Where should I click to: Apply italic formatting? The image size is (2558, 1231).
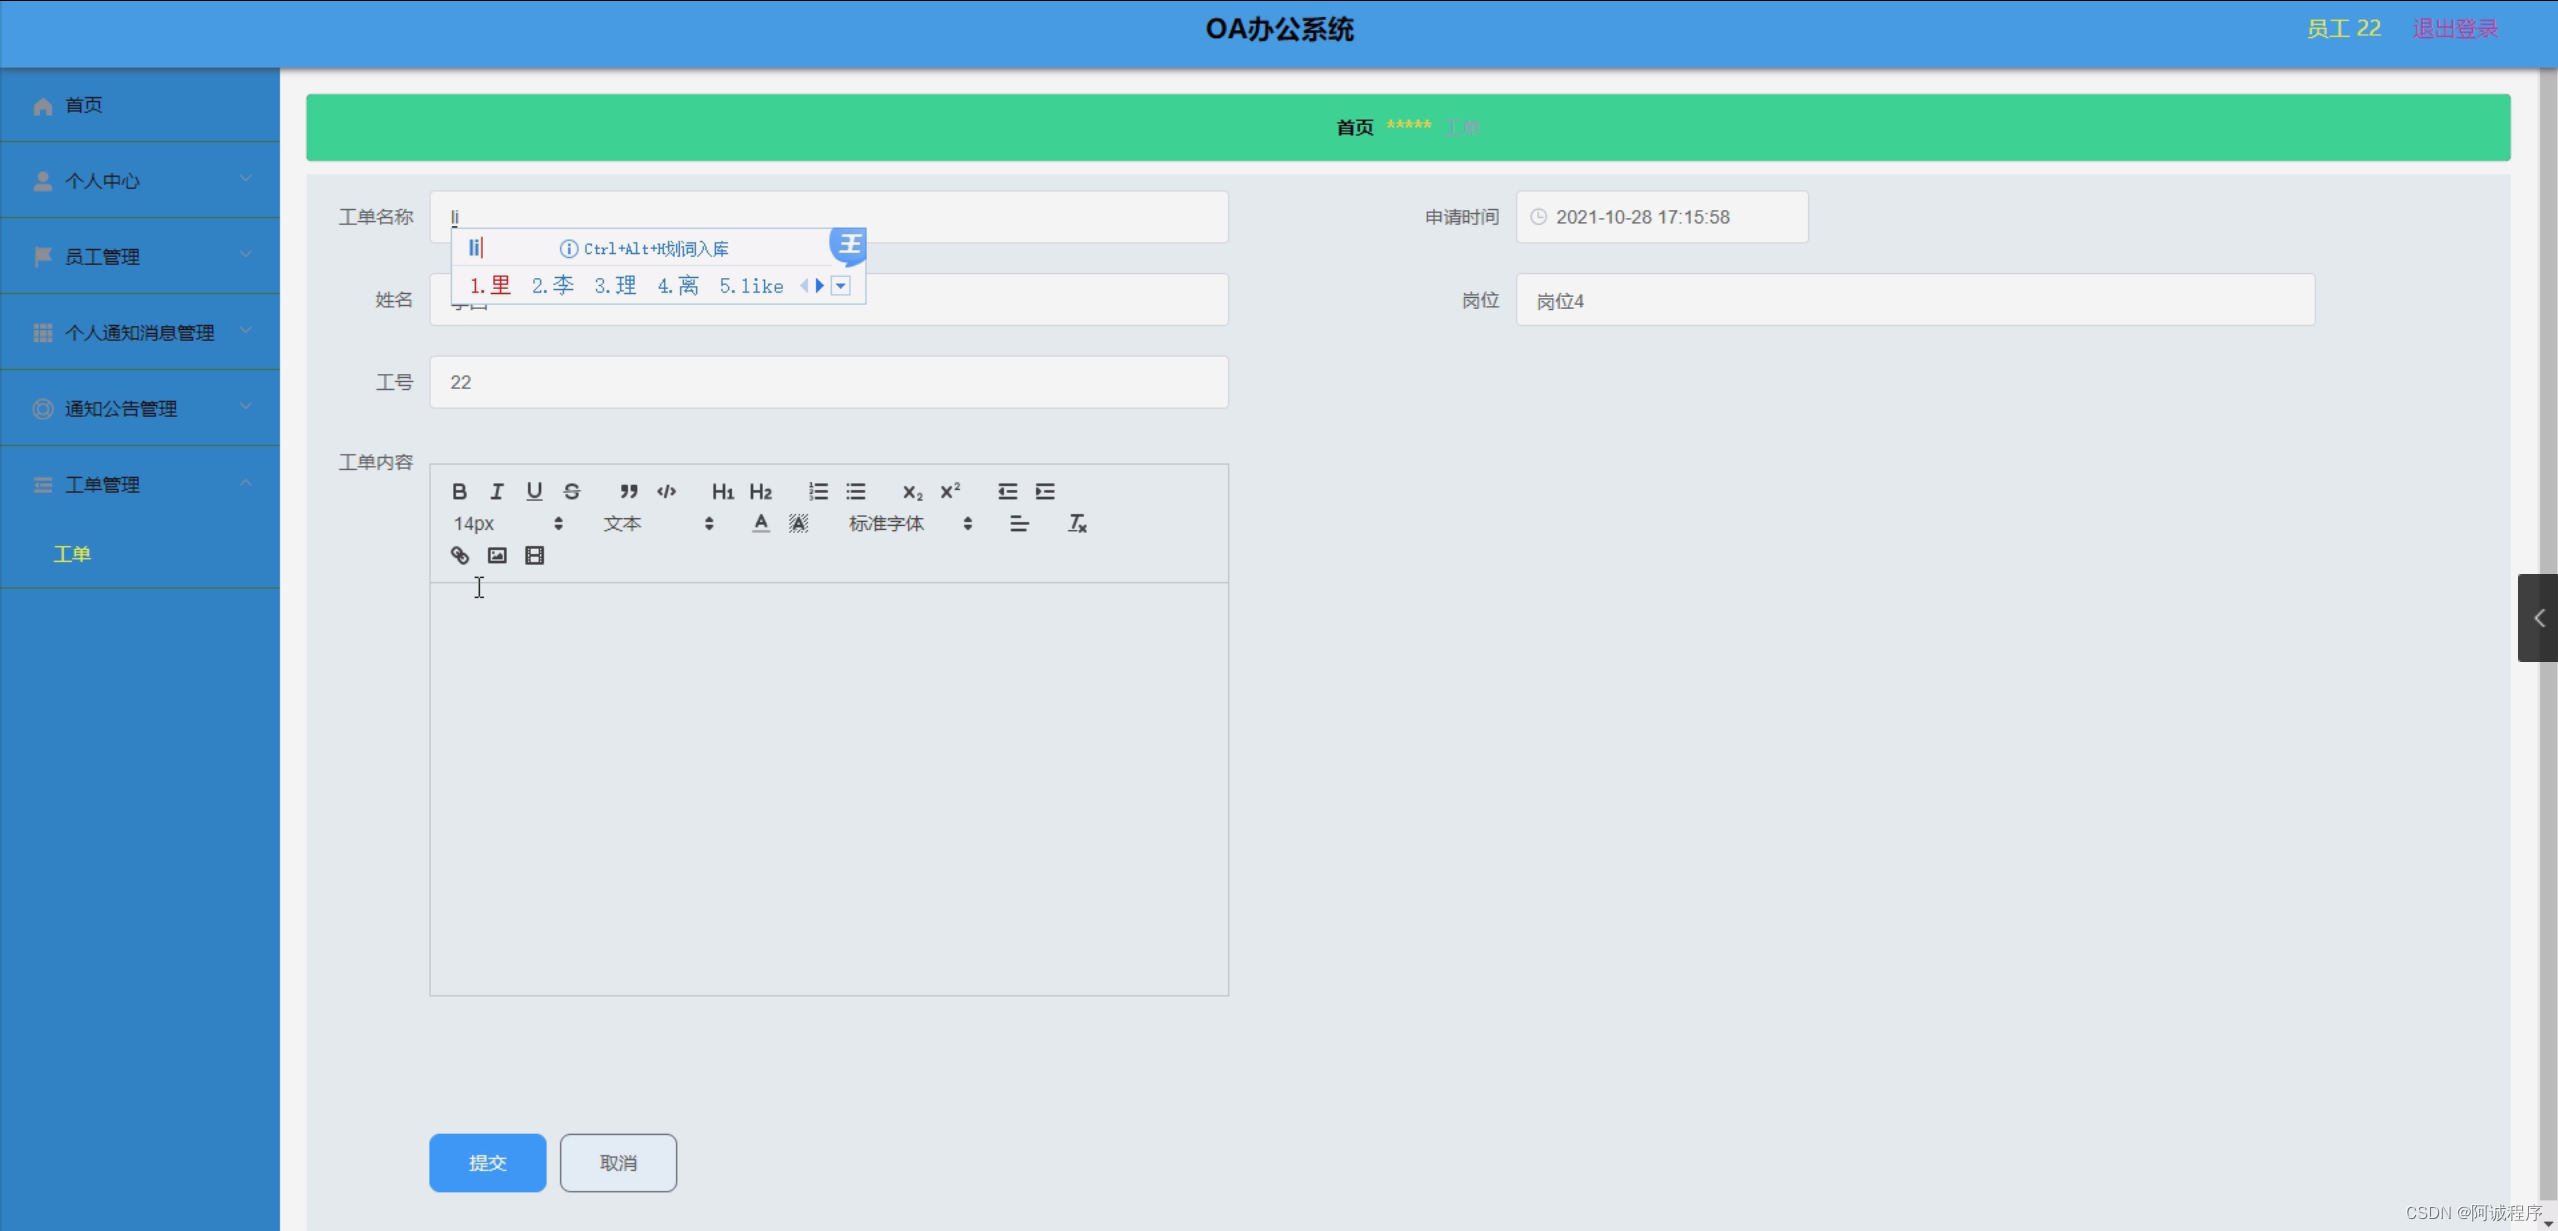click(497, 491)
